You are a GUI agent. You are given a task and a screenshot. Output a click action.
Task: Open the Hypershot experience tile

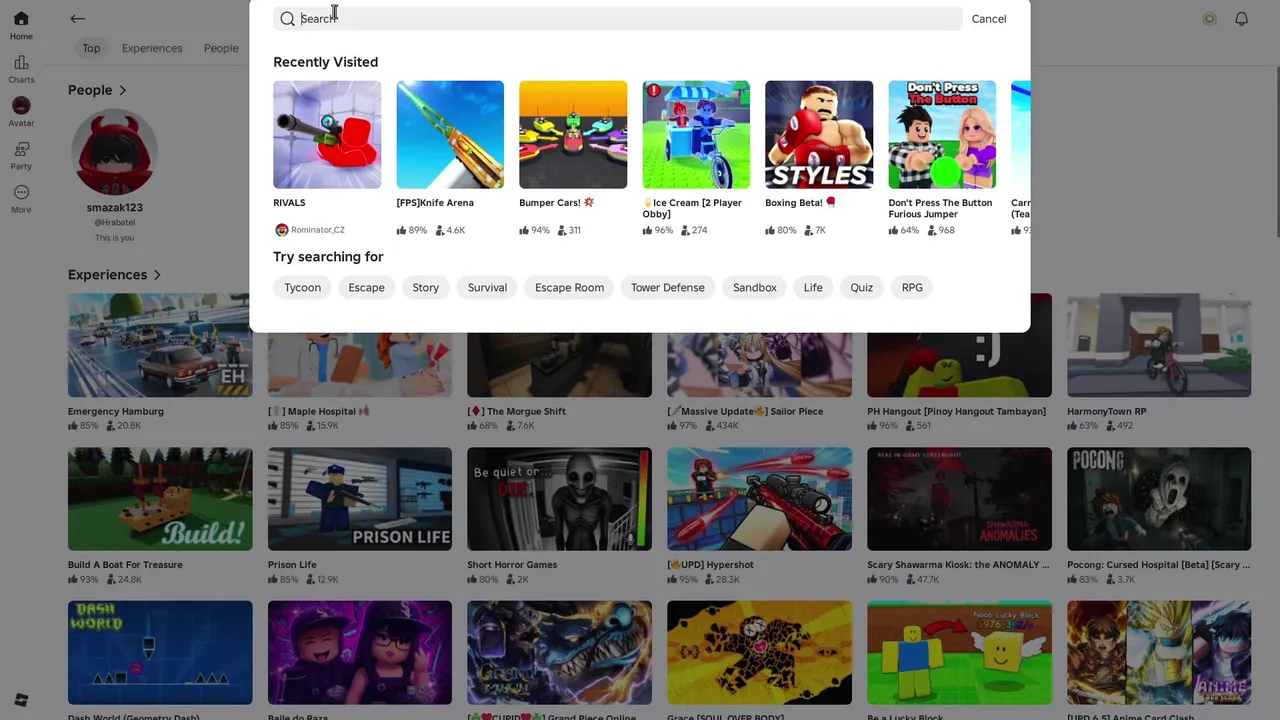click(759, 499)
